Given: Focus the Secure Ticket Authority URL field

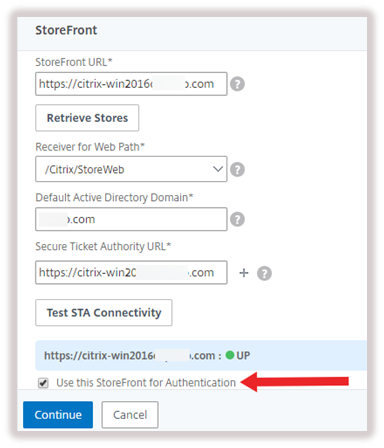Looking at the screenshot, I should (x=131, y=272).
